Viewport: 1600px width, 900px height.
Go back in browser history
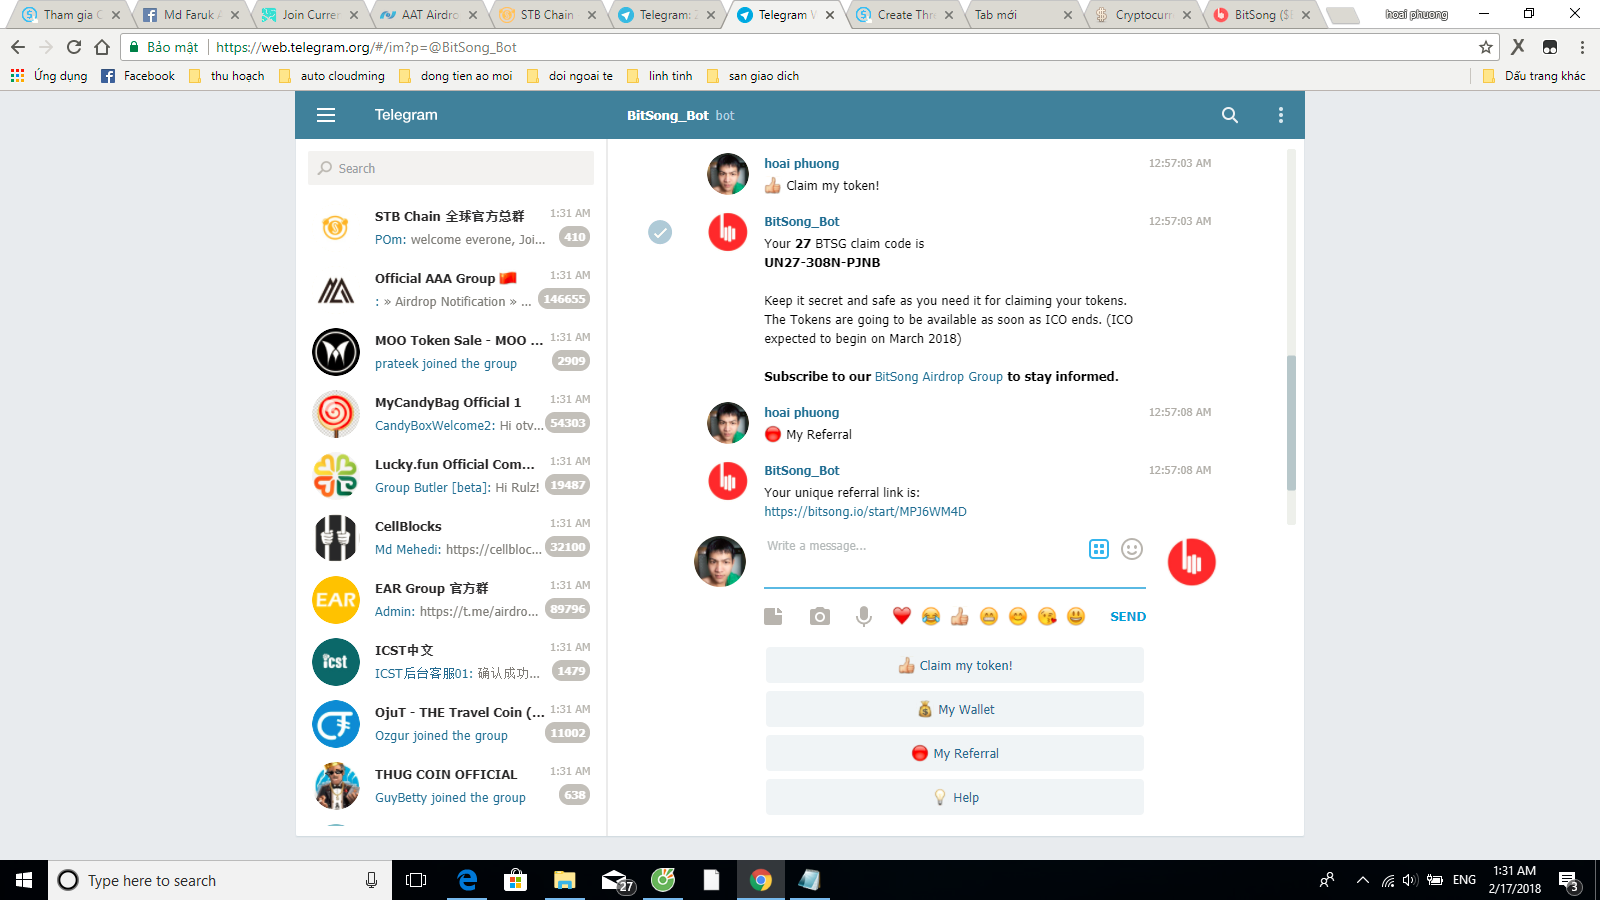click(x=18, y=47)
